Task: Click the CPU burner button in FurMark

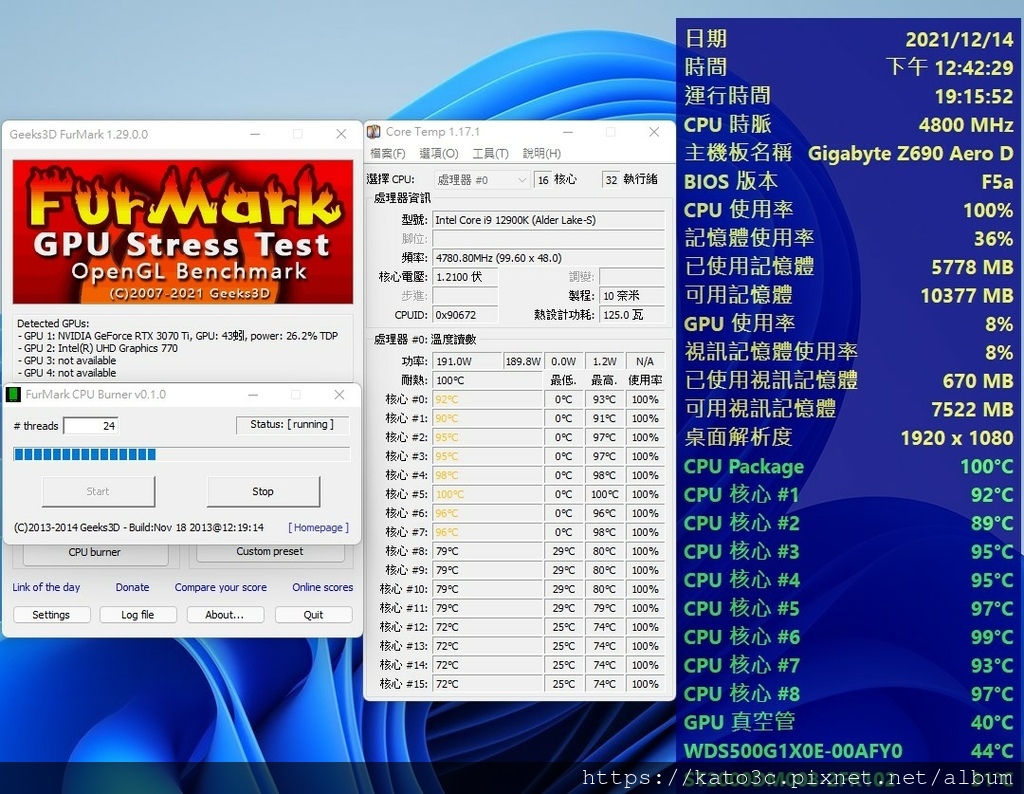Action: pyautogui.click(x=95, y=552)
